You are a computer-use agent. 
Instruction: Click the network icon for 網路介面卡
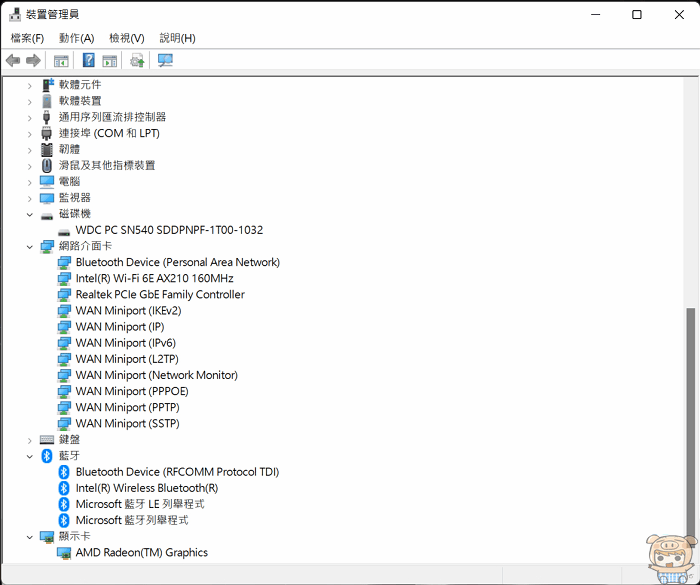(x=47, y=246)
